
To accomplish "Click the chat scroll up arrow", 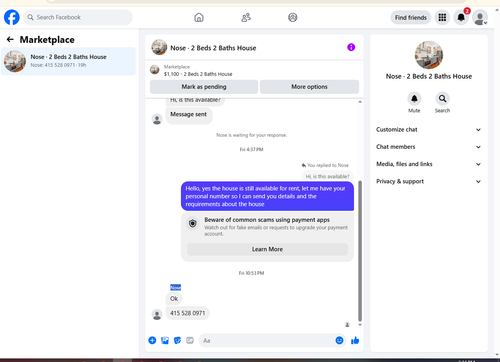I will click(x=360, y=102).
